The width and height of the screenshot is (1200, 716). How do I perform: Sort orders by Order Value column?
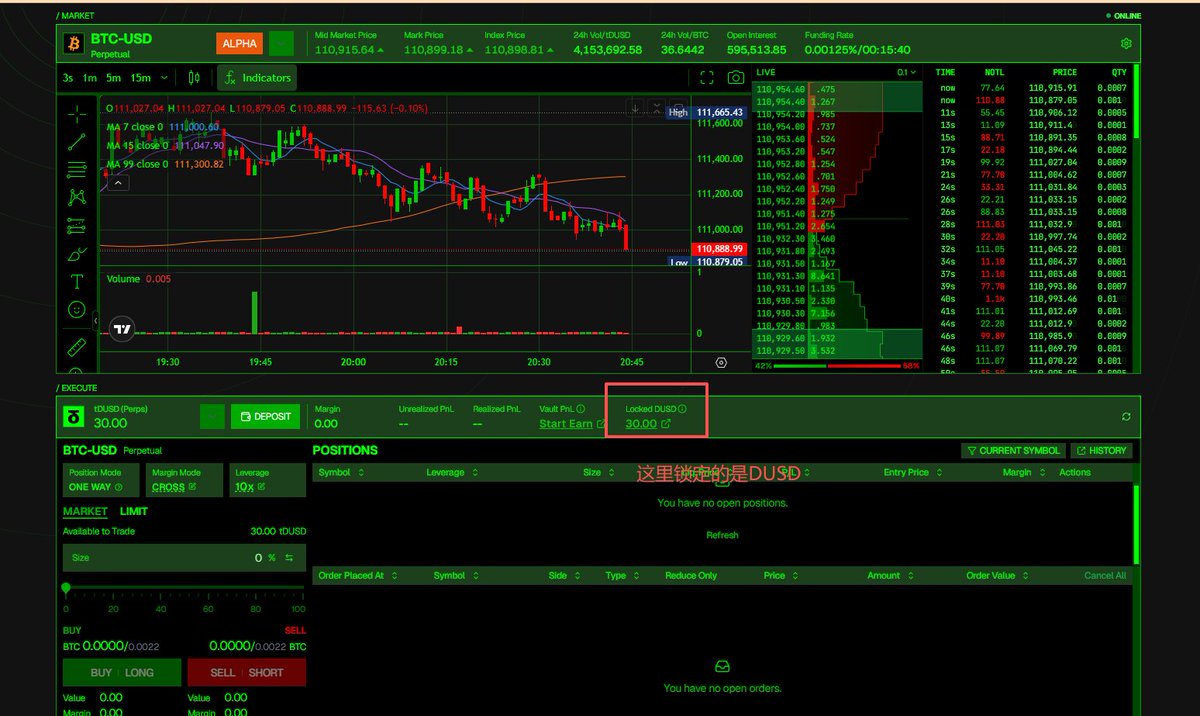click(996, 576)
